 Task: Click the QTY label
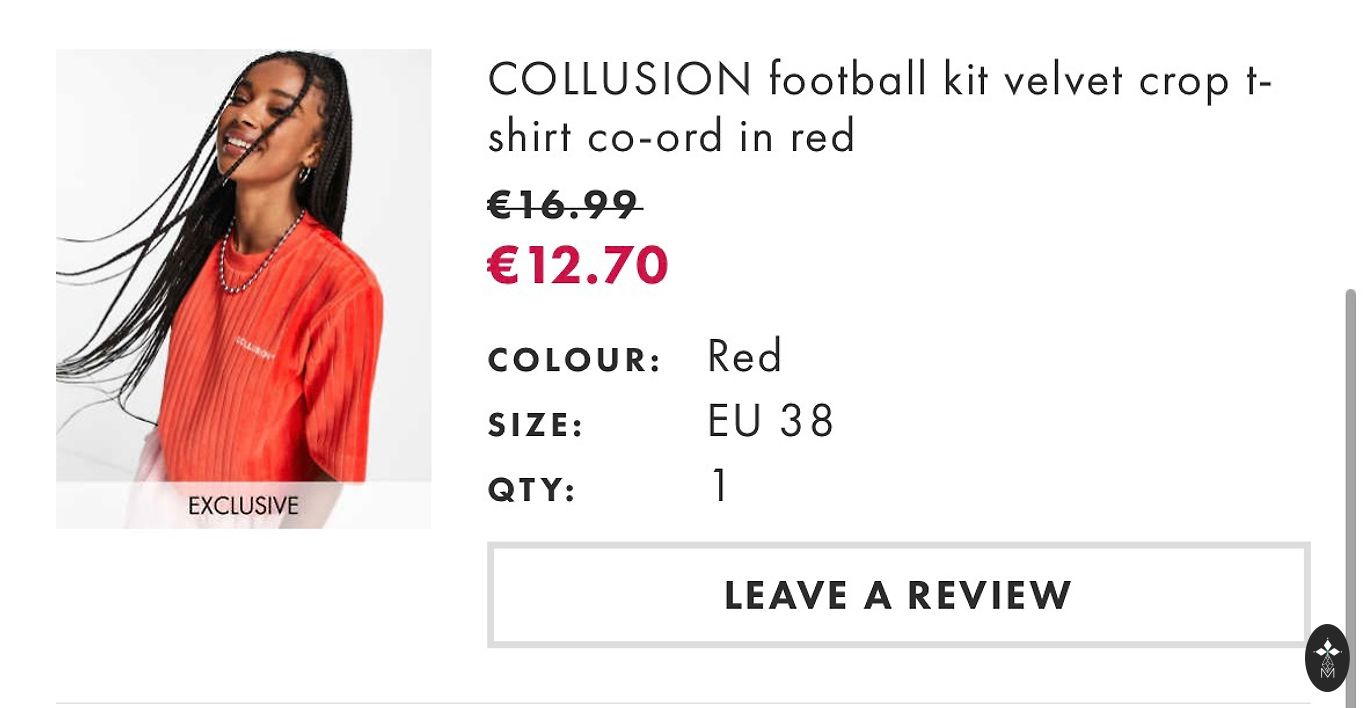point(531,491)
